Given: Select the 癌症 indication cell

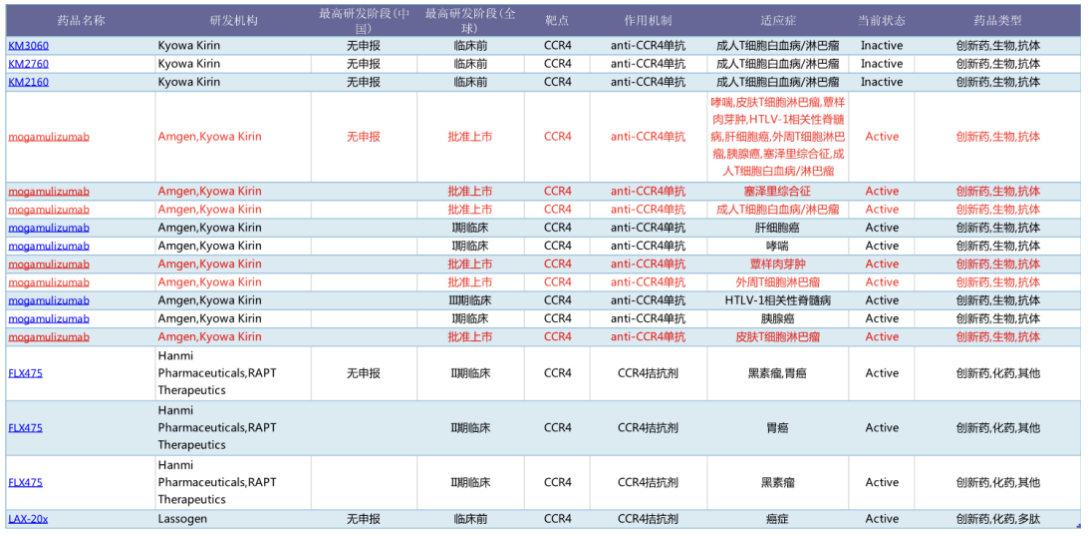Looking at the screenshot, I should 778,519.
